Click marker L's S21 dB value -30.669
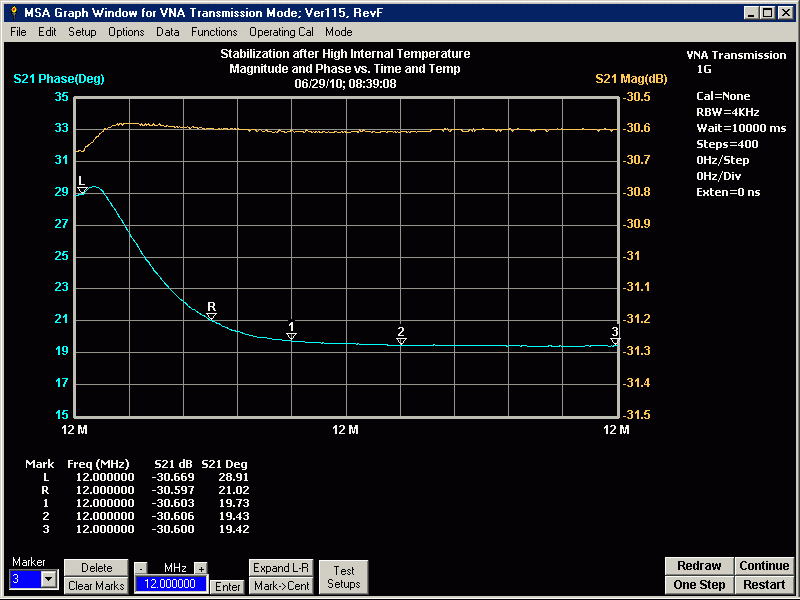 [x=173, y=477]
